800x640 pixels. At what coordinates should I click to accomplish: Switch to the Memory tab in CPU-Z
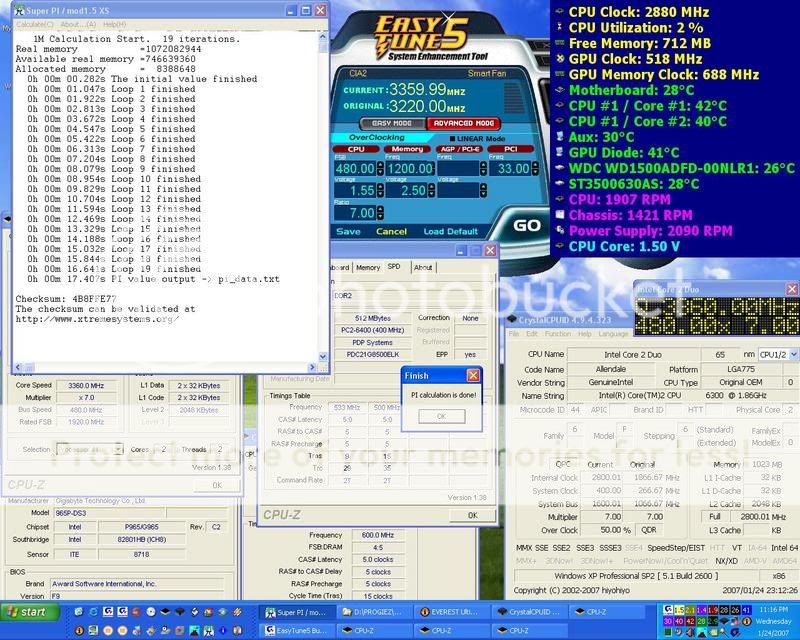pos(368,267)
